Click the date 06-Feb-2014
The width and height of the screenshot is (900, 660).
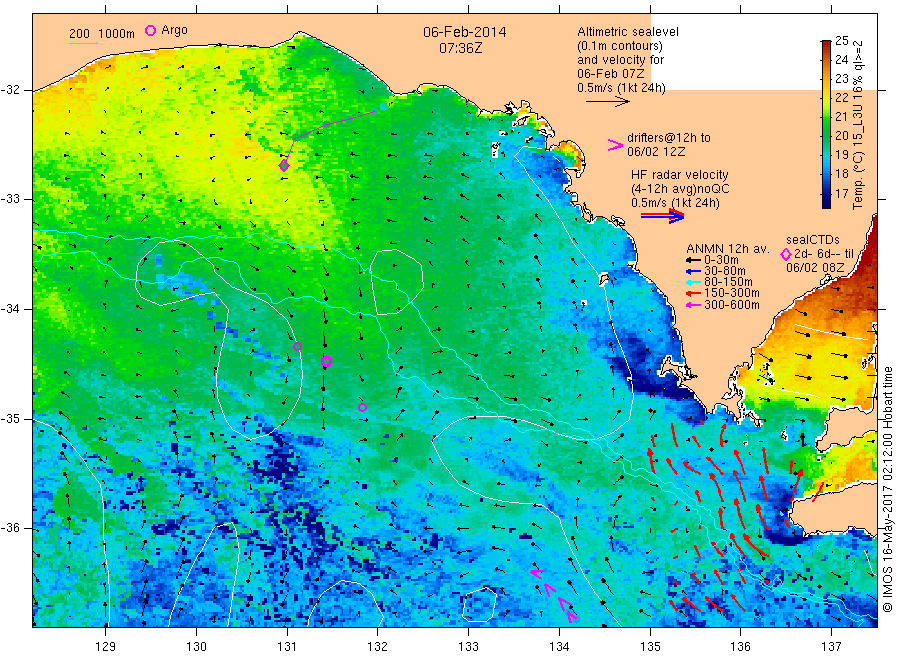464,33
